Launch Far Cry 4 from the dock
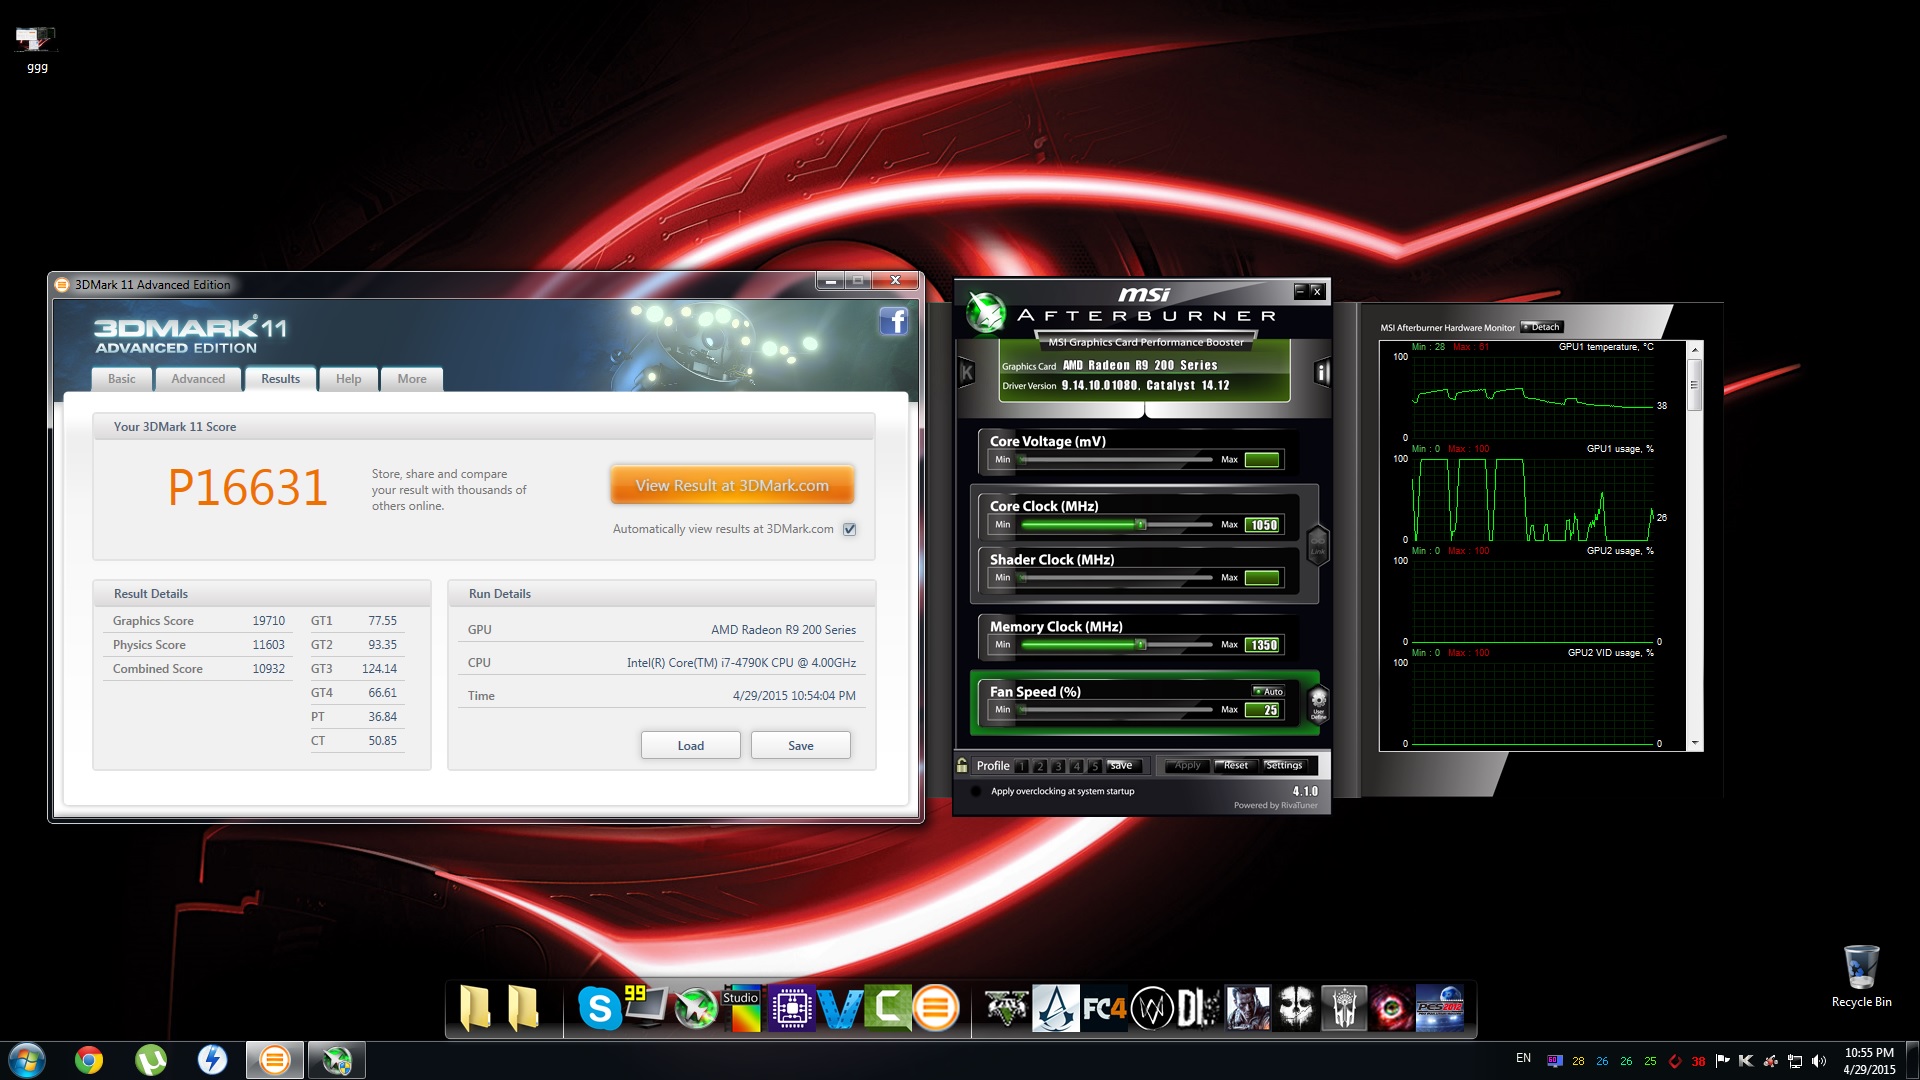The width and height of the screenshot is (1920, 1080). pyautogui.click(x=1104, y=1008)
